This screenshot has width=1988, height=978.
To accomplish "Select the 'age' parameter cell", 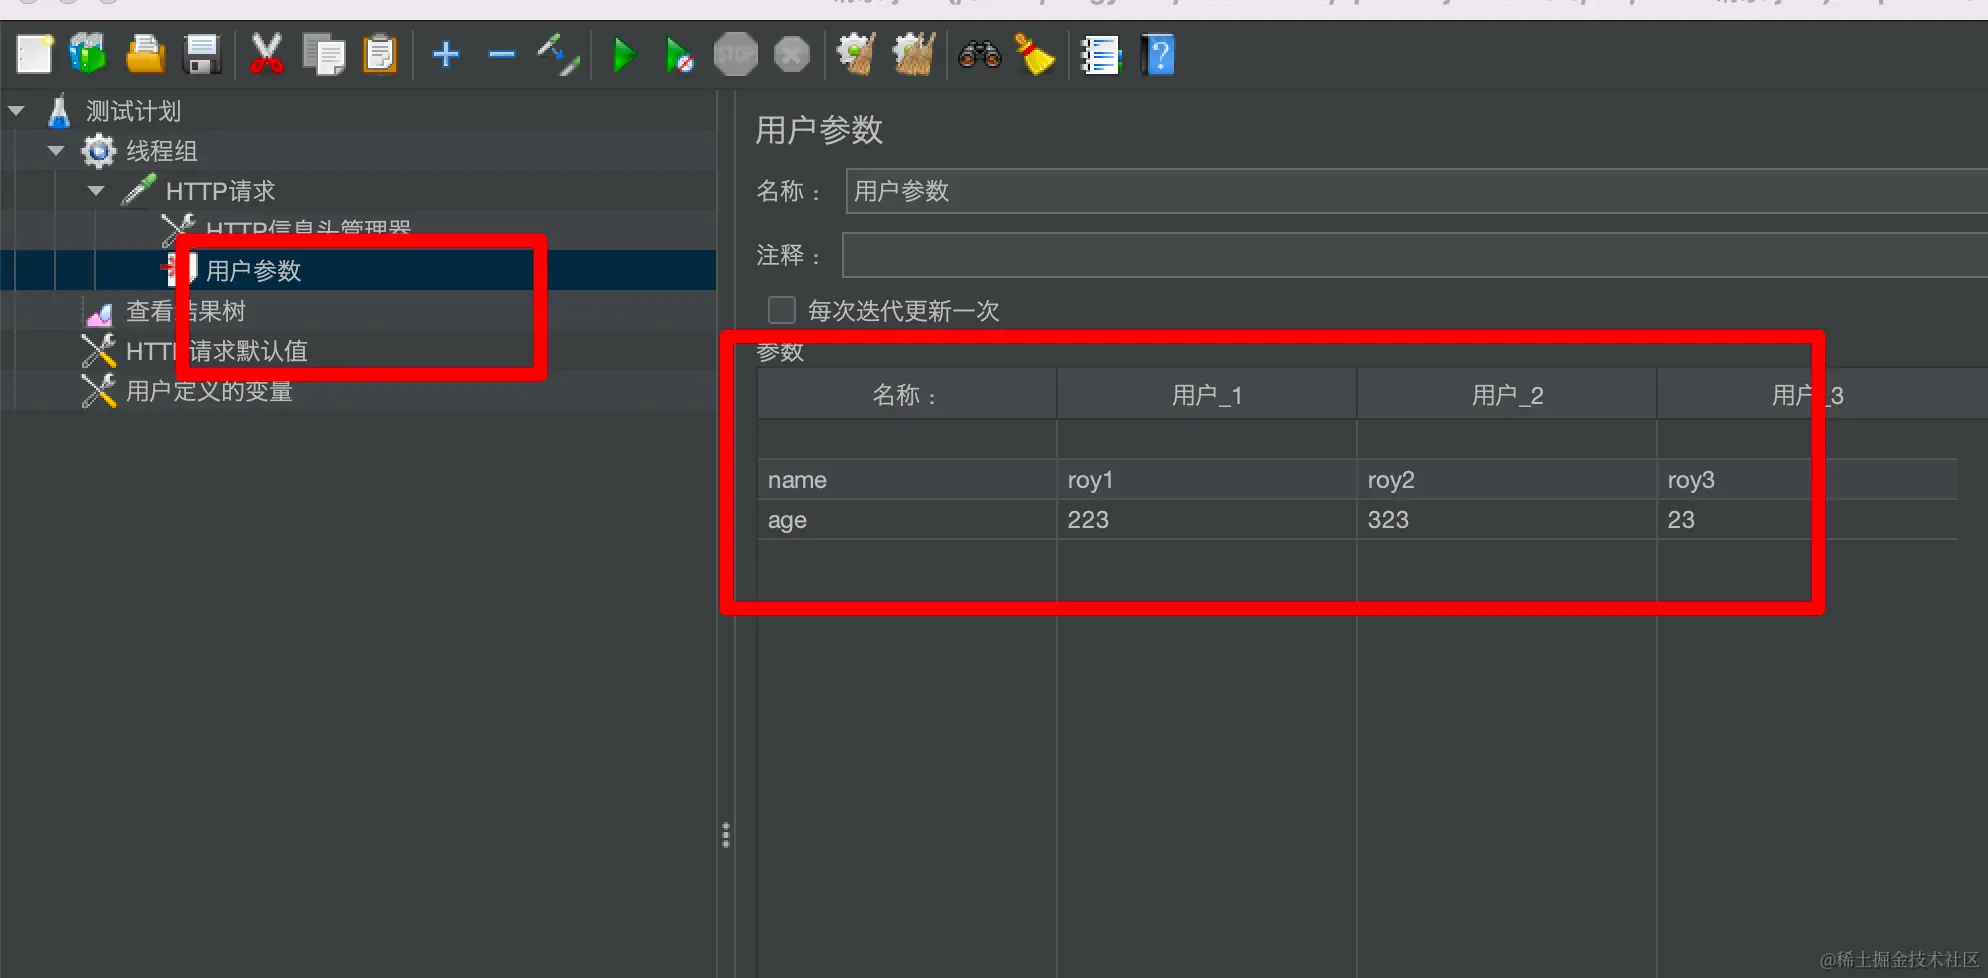I will 907,520.
